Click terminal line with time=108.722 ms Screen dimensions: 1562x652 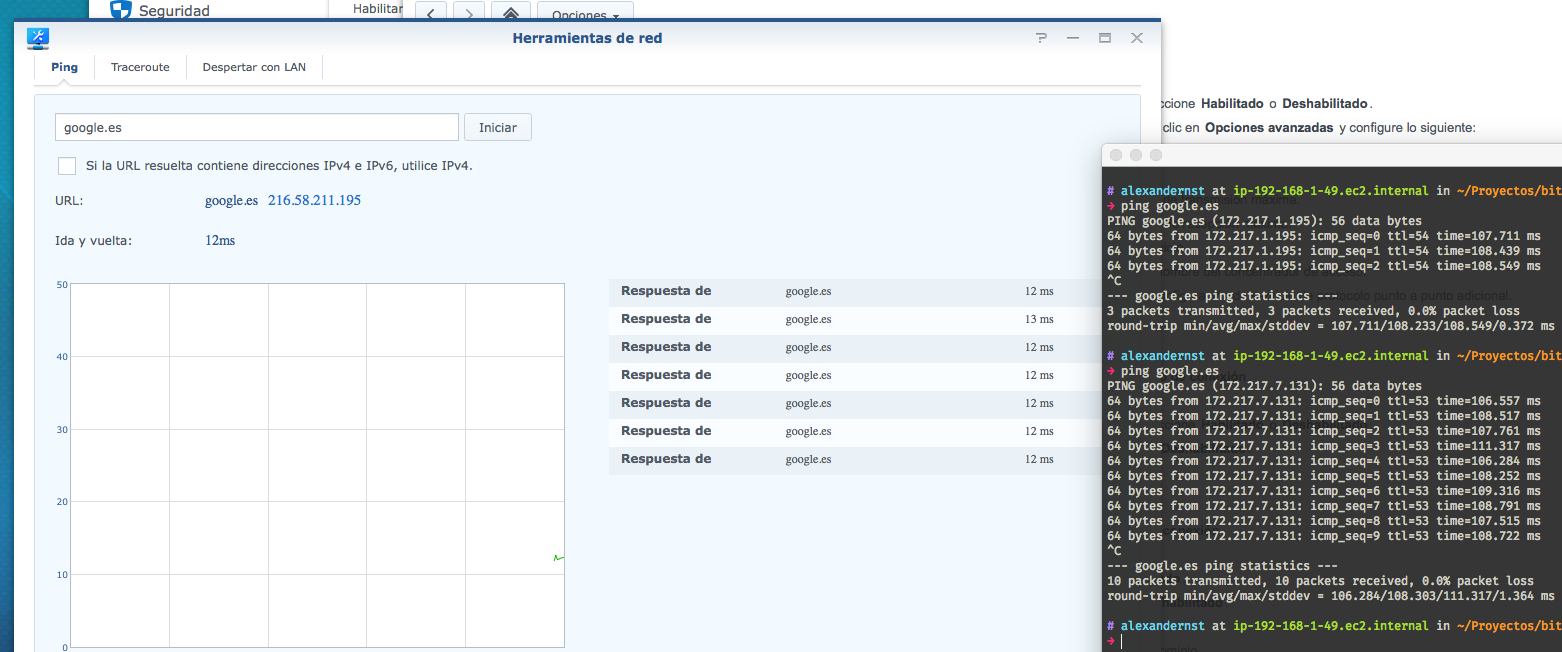tap(1324, 536)
